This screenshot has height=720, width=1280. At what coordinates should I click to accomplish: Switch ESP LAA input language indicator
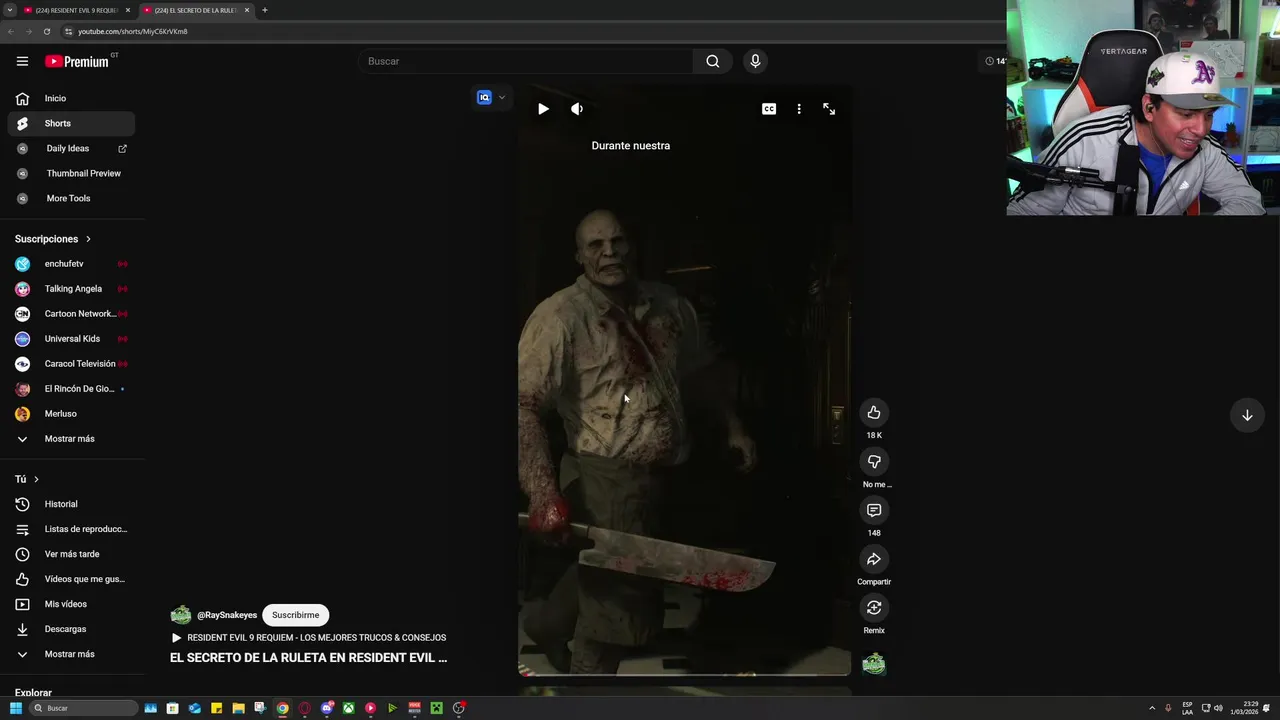(x=1187, y=708)
